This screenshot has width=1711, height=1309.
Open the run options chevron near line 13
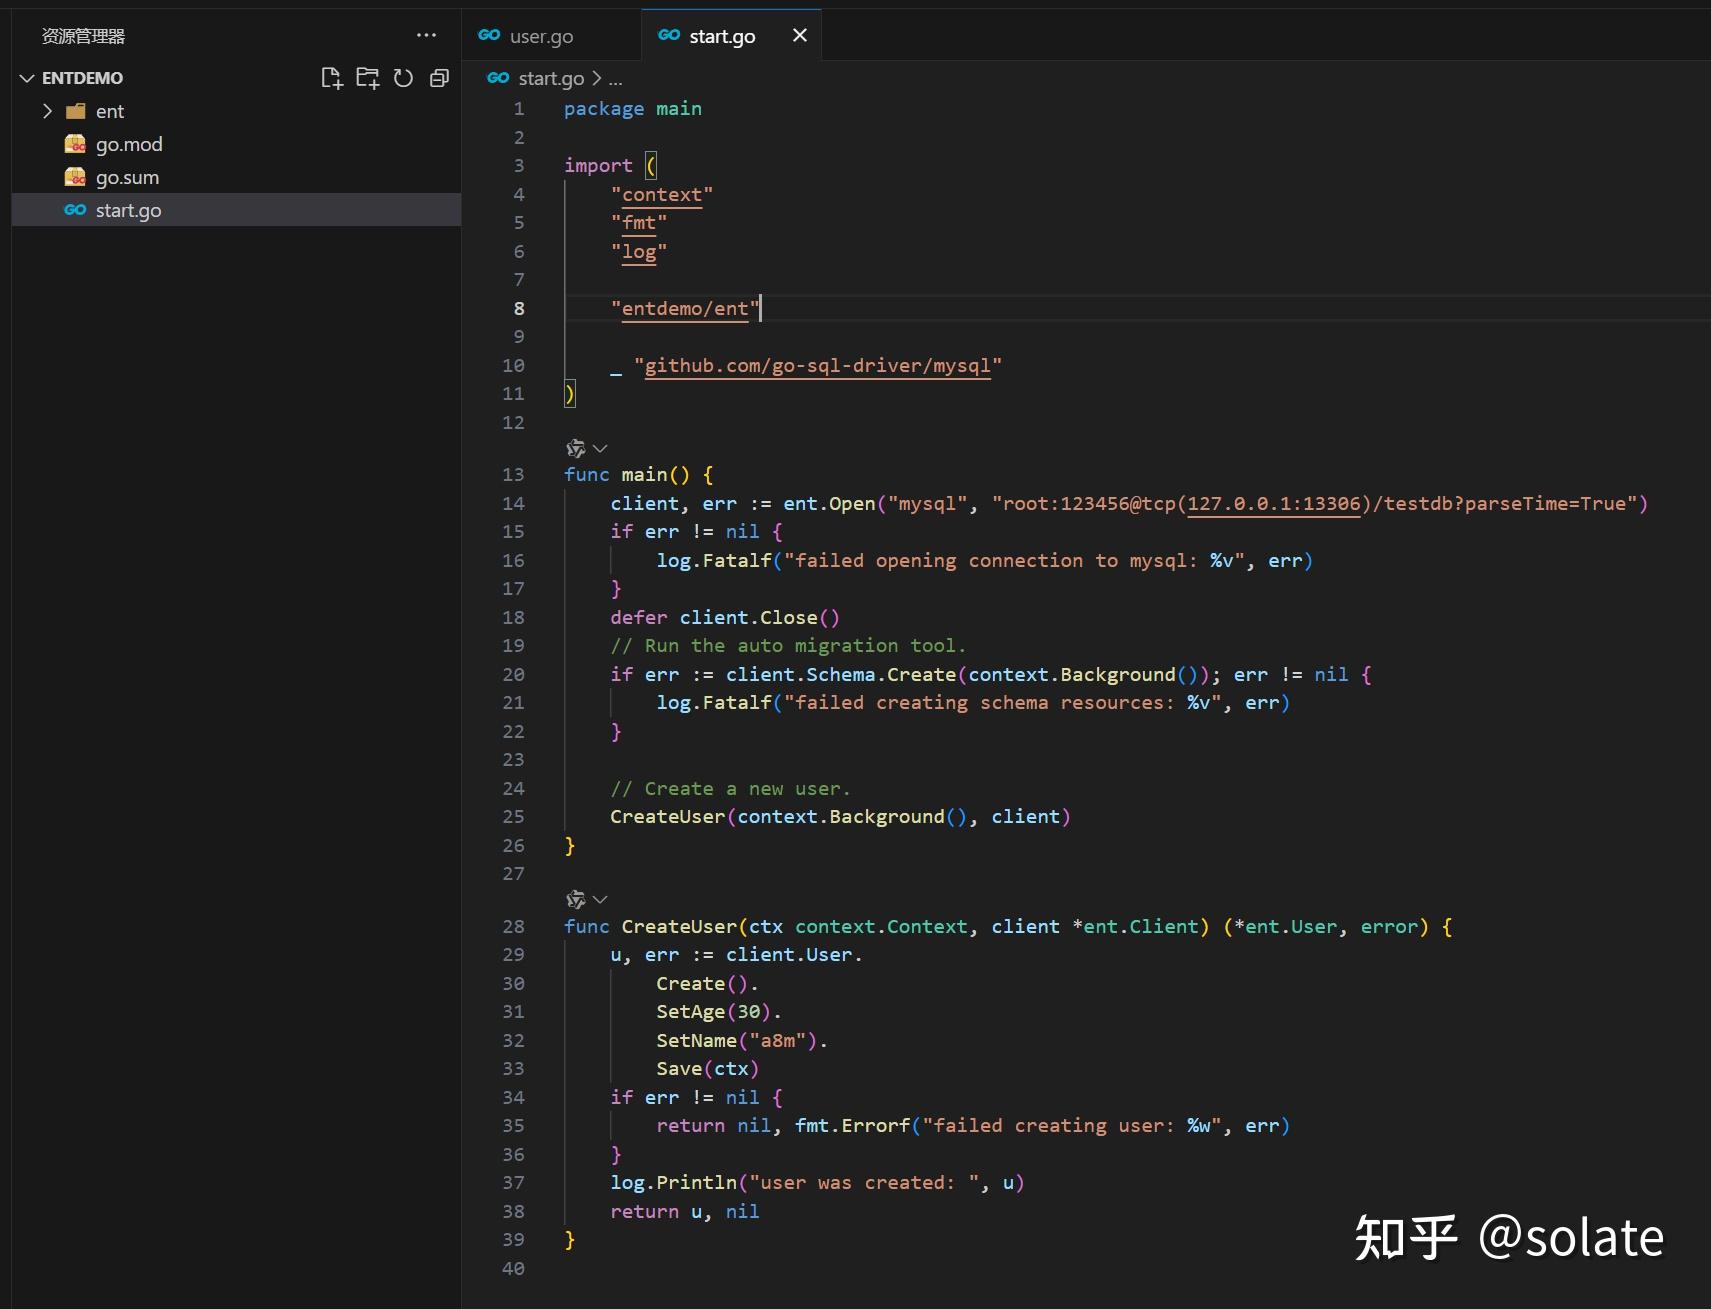pos(600,449)
